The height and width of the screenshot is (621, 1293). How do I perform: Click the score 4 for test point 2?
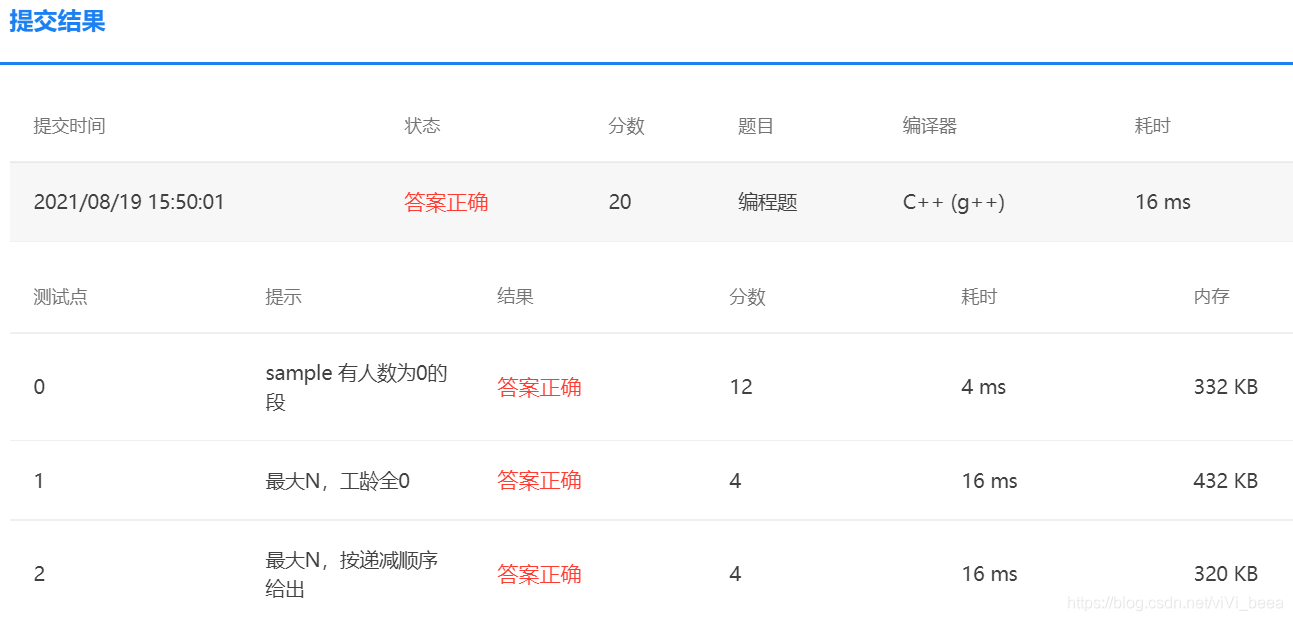click(x=735, y=574)
